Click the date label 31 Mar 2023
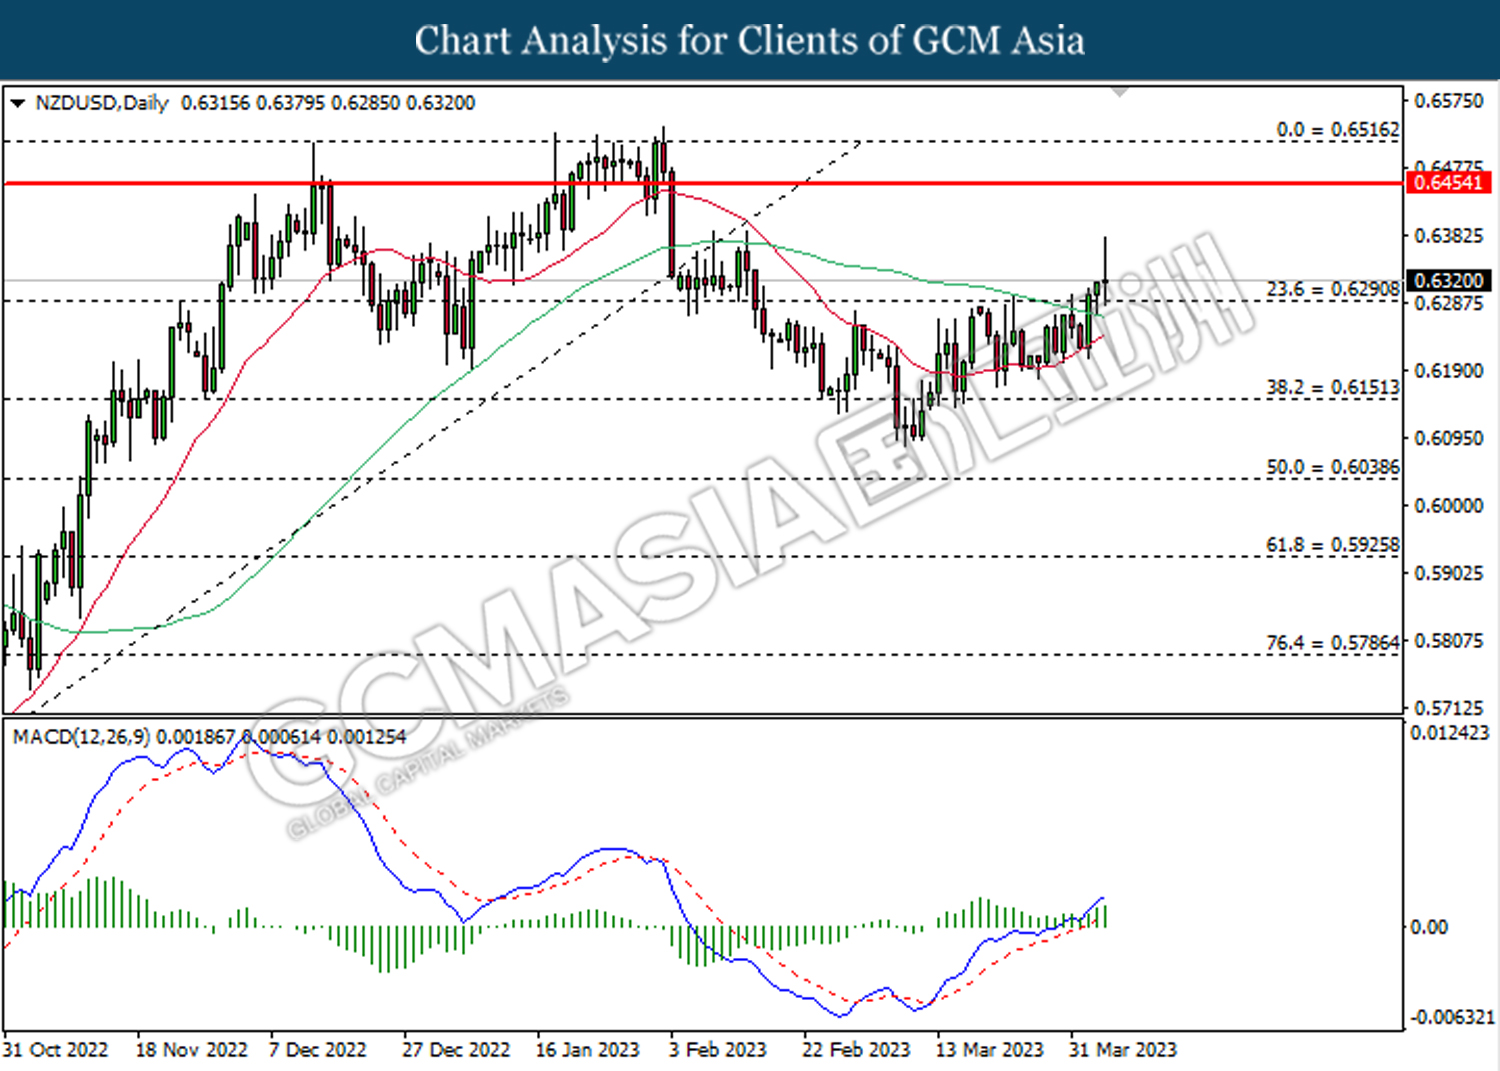 click(1123, 1050)
